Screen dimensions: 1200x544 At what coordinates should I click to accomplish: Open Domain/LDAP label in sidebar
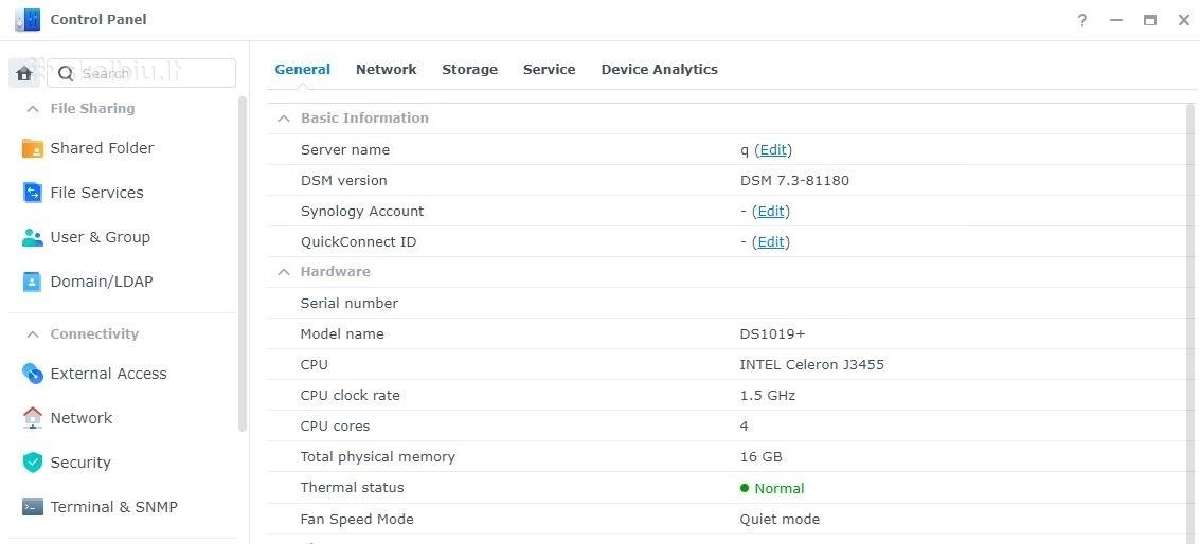102,282
